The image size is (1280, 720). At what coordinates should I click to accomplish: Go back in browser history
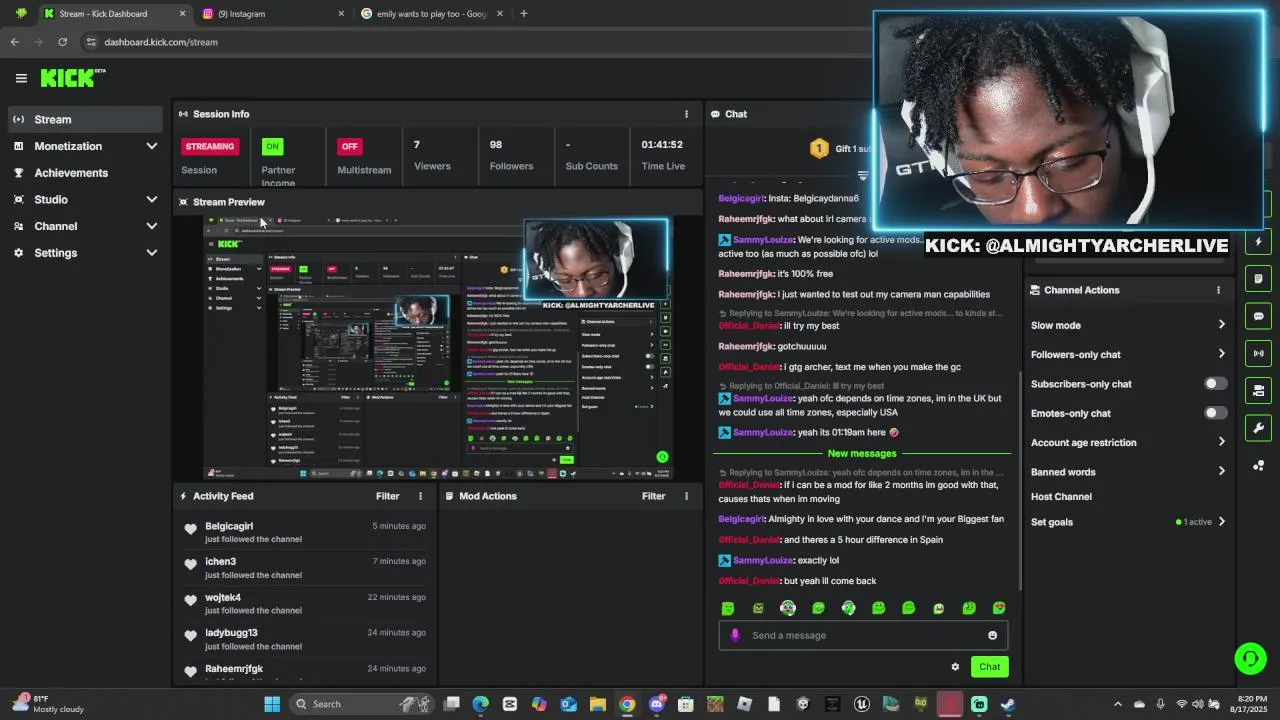14,42
